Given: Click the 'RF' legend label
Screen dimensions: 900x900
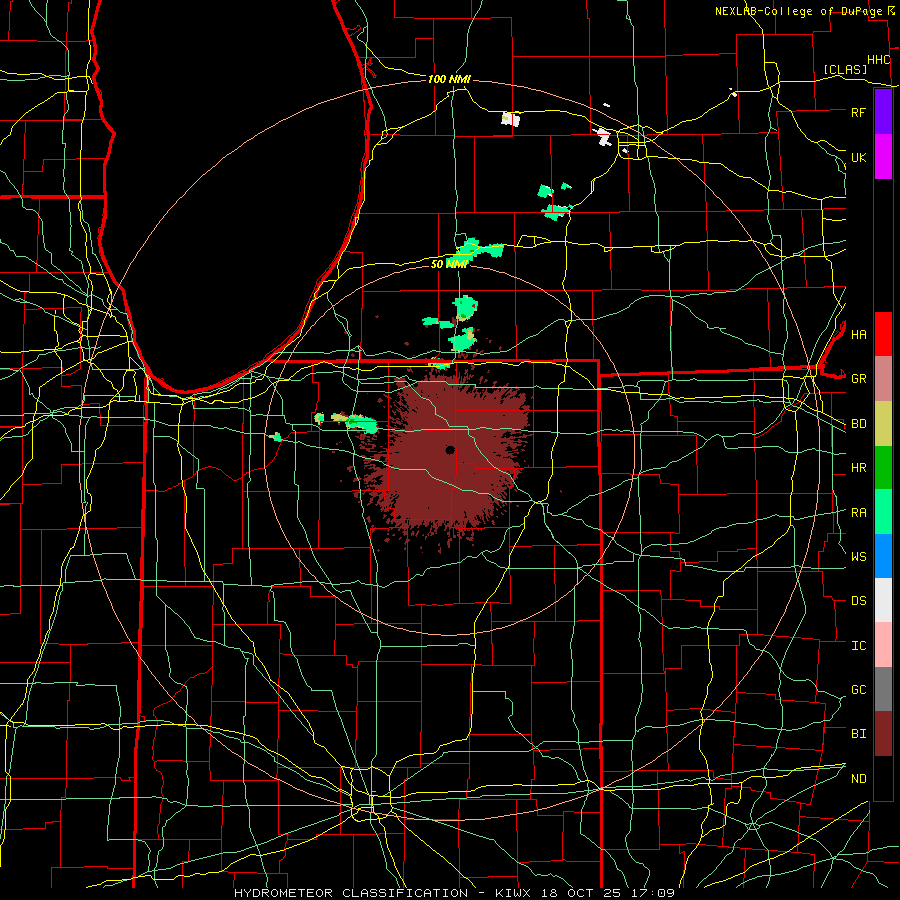Looking at the screenshot, I should pyautogui.click(x=858, y=112).
